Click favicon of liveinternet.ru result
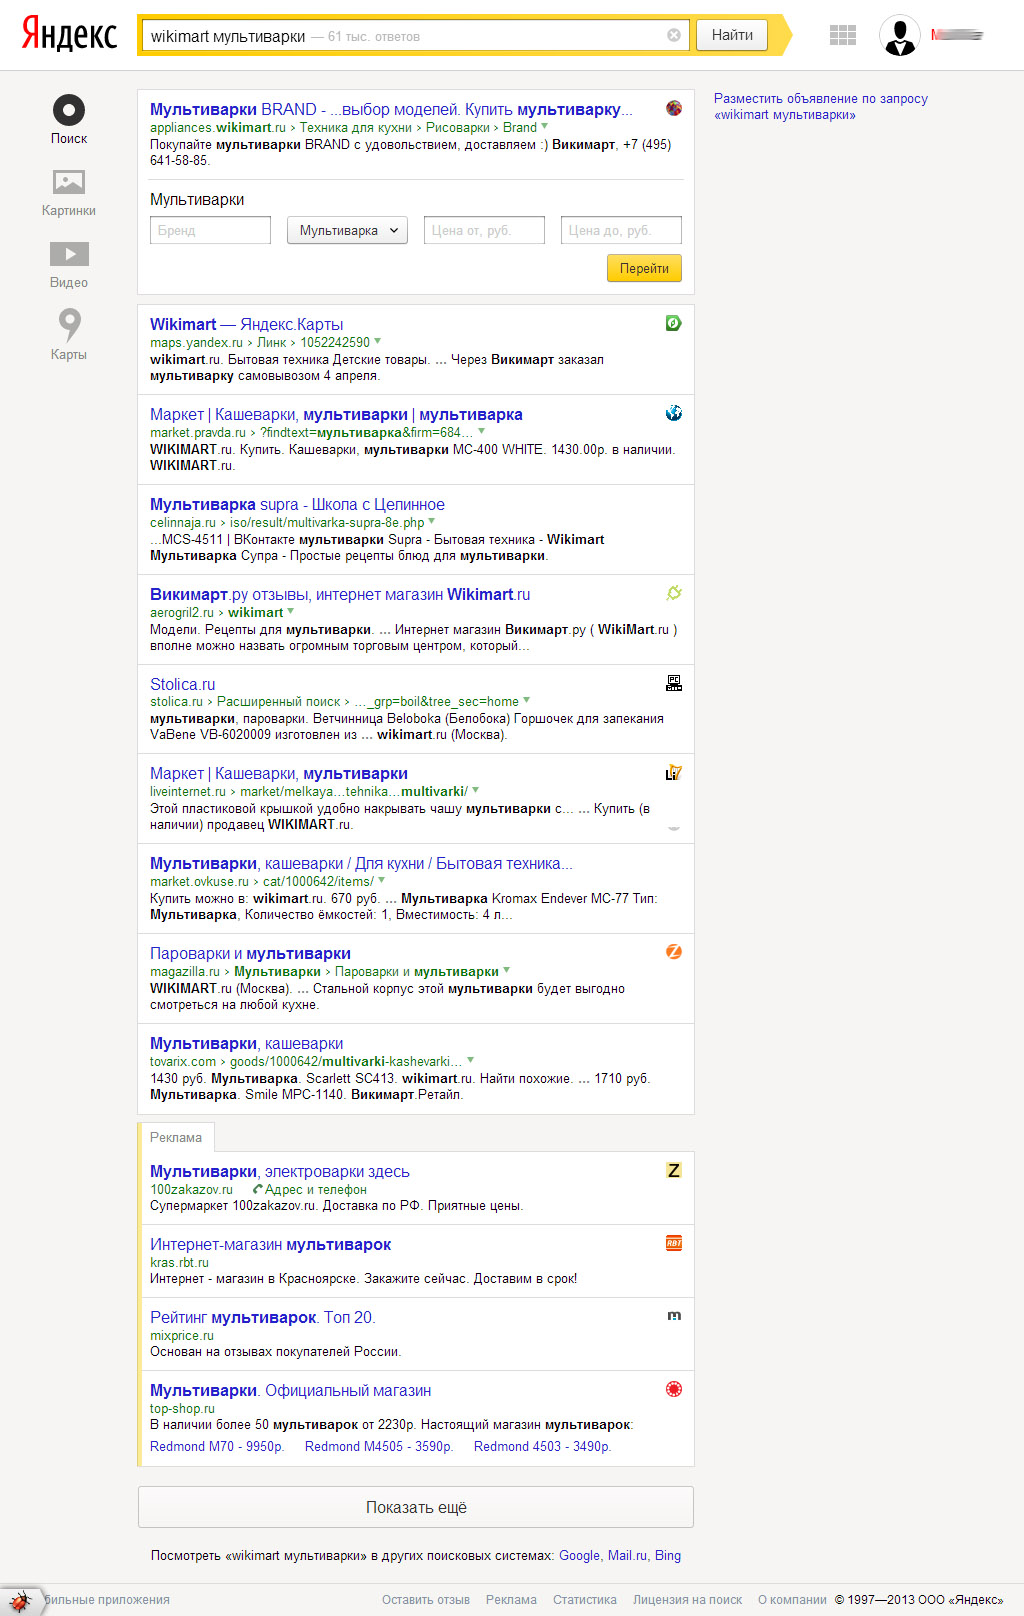 click(674, 773)
